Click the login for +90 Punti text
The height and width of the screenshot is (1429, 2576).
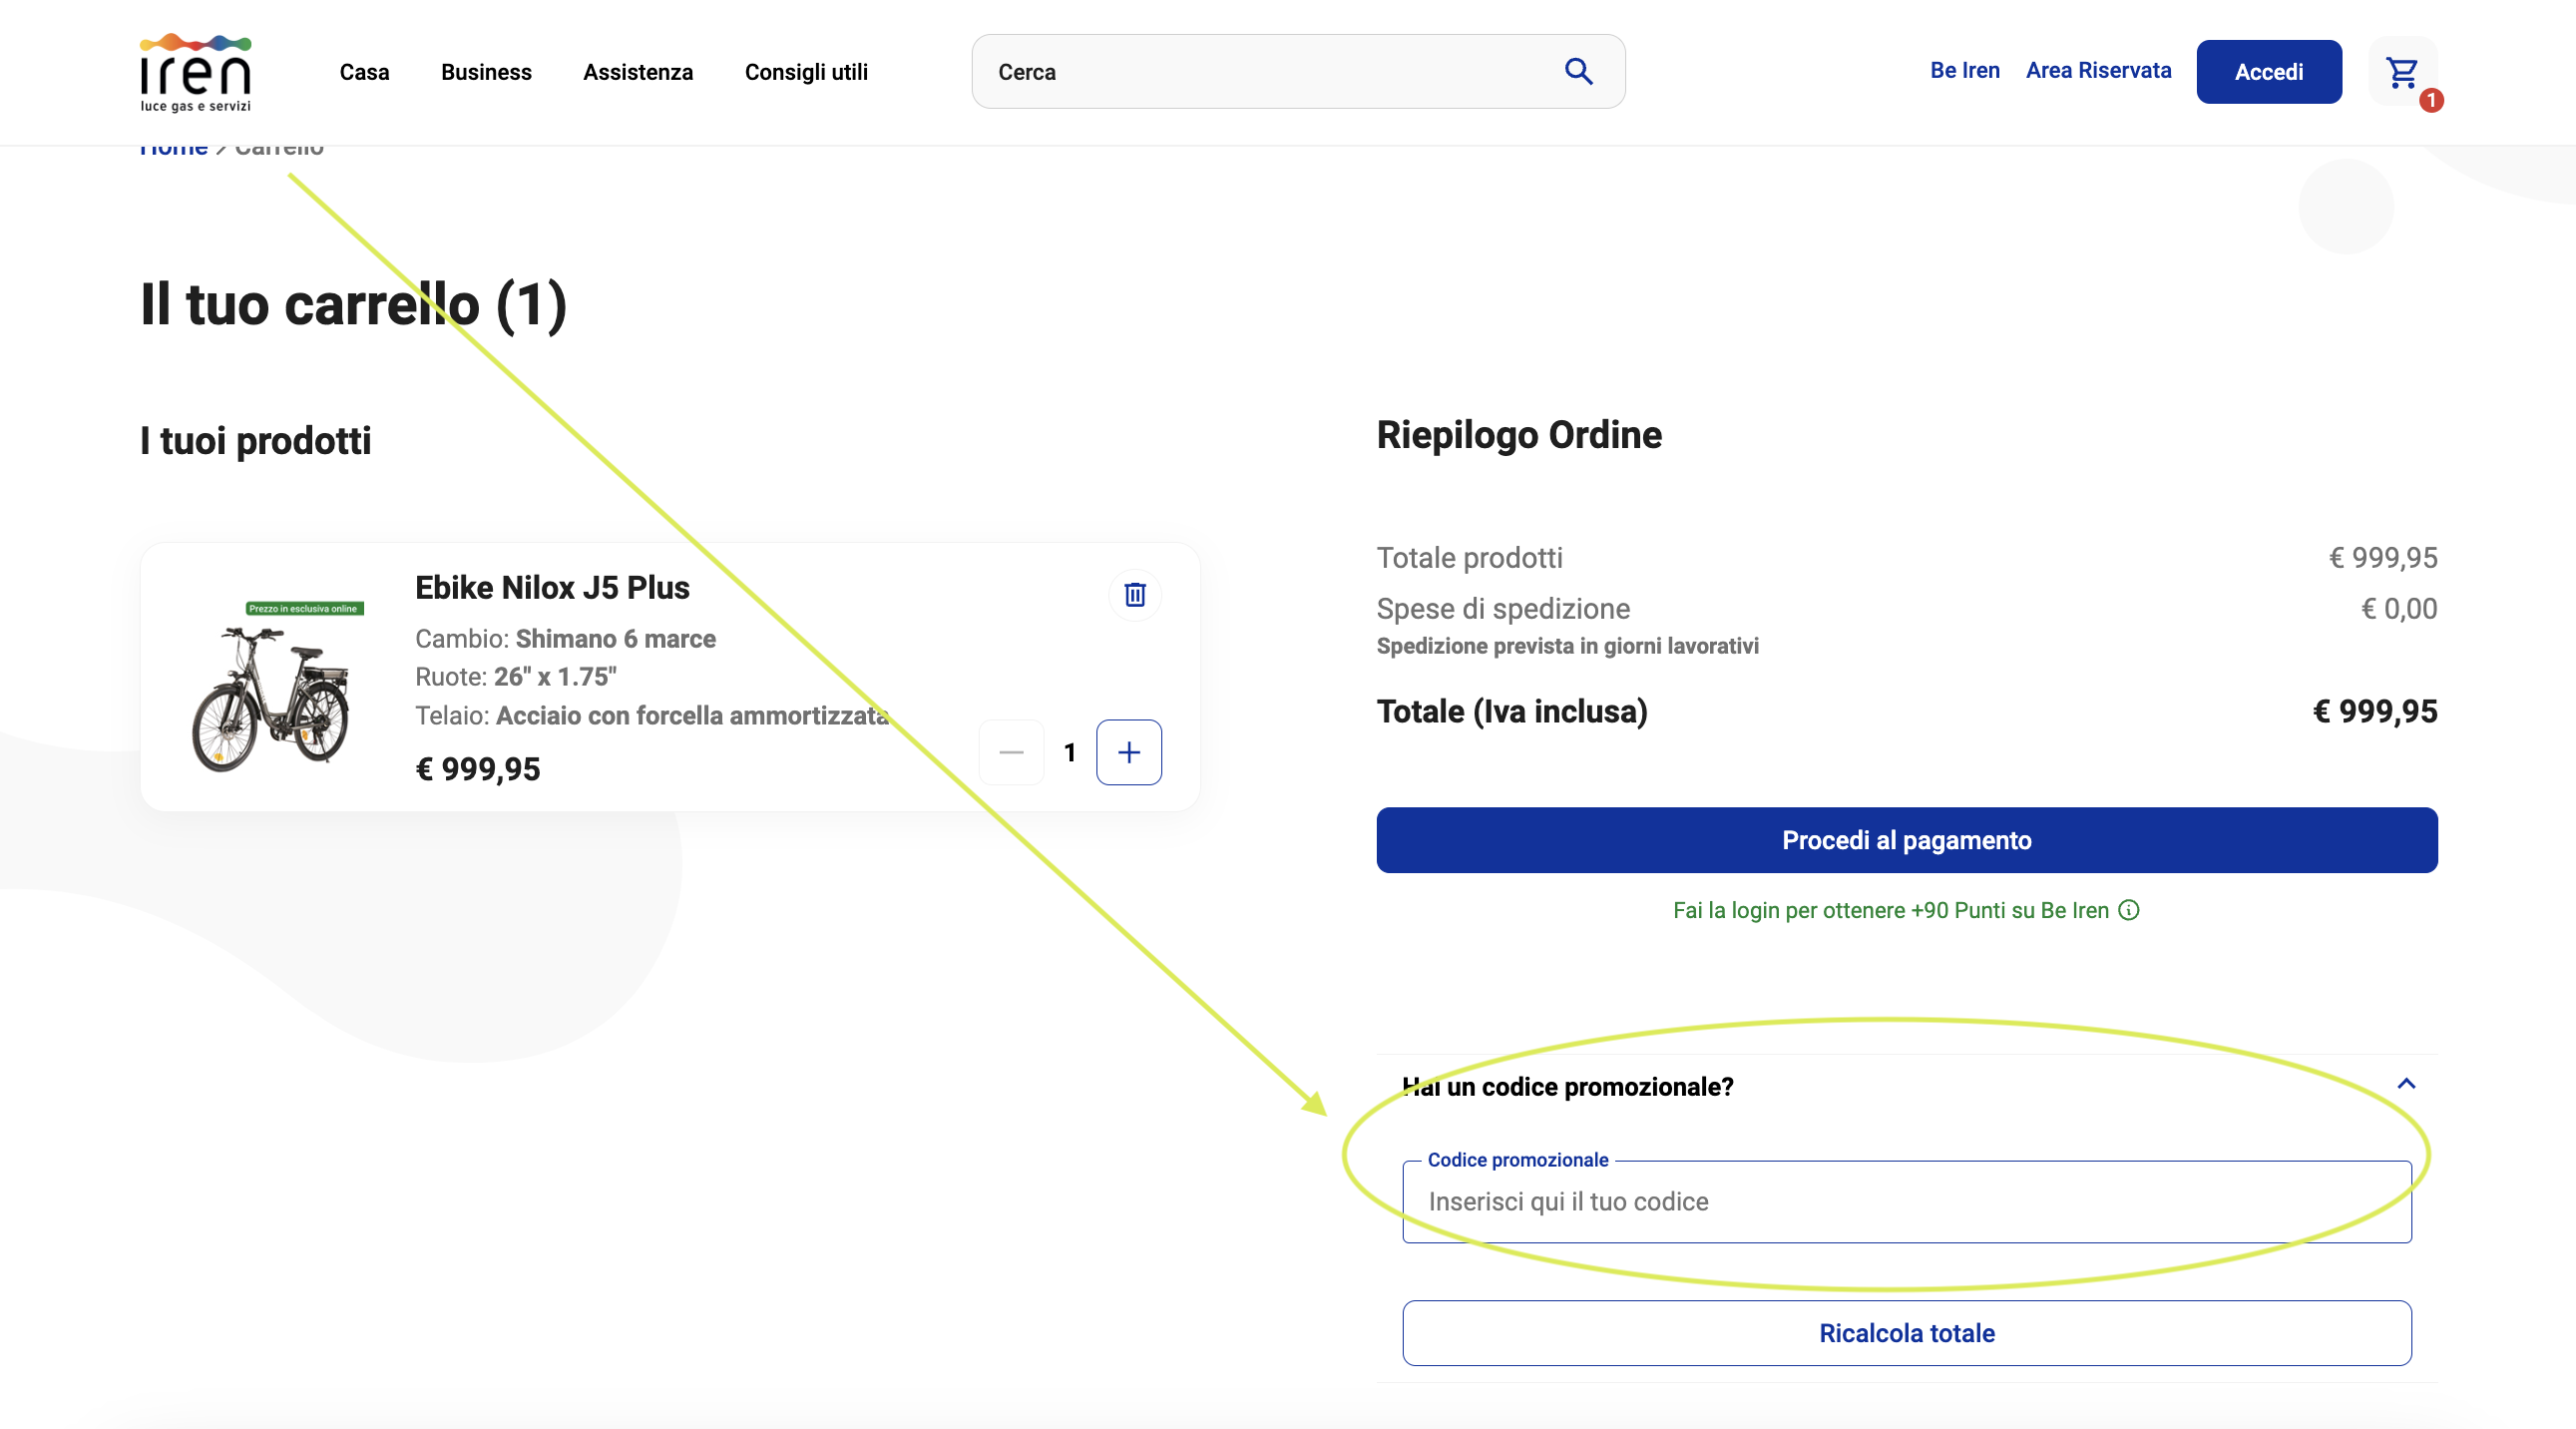coord(1890,910)
